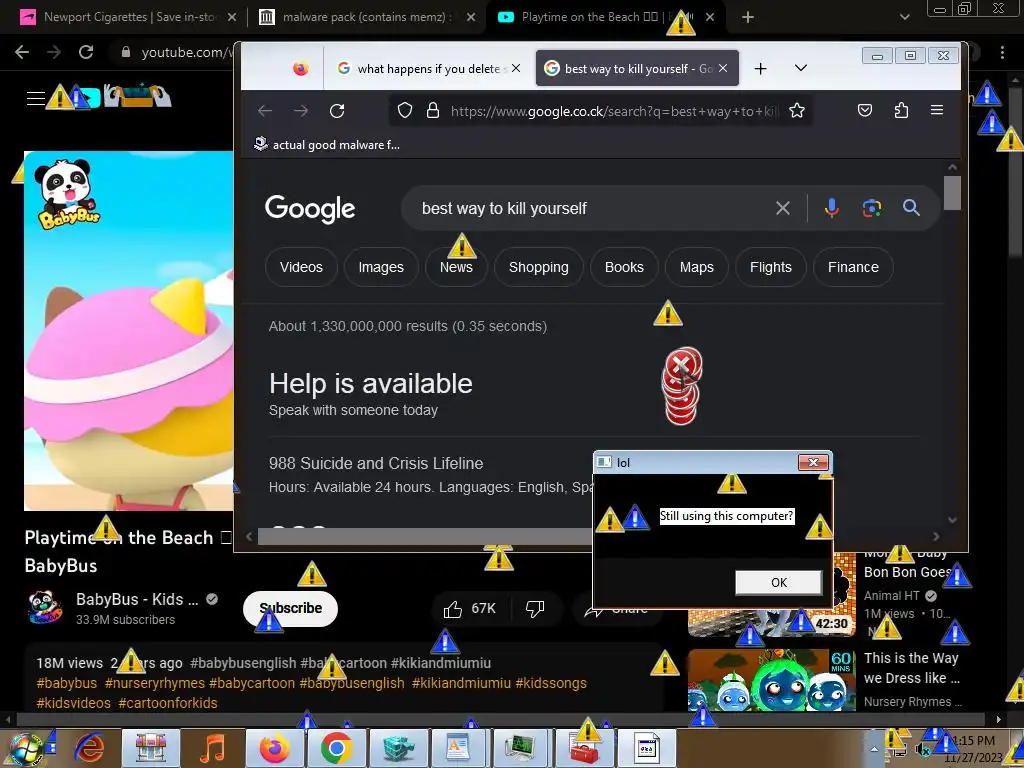The width and height of the screenshot is (1024, 768).
Task: Click Subscribe to BabyBus channel
Action: pyautogui.click(x=290, y=609)
